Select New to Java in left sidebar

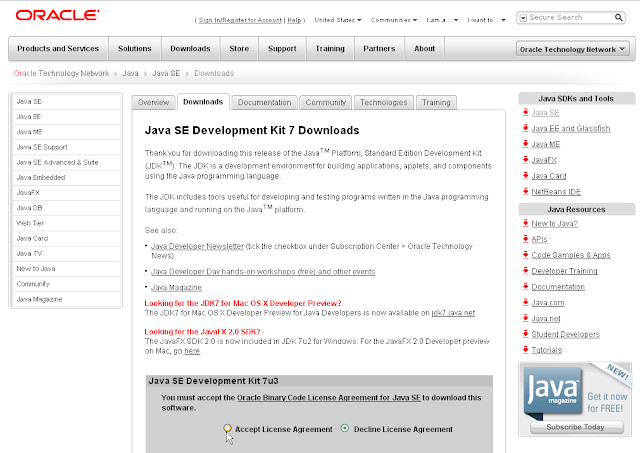[66, 269]
